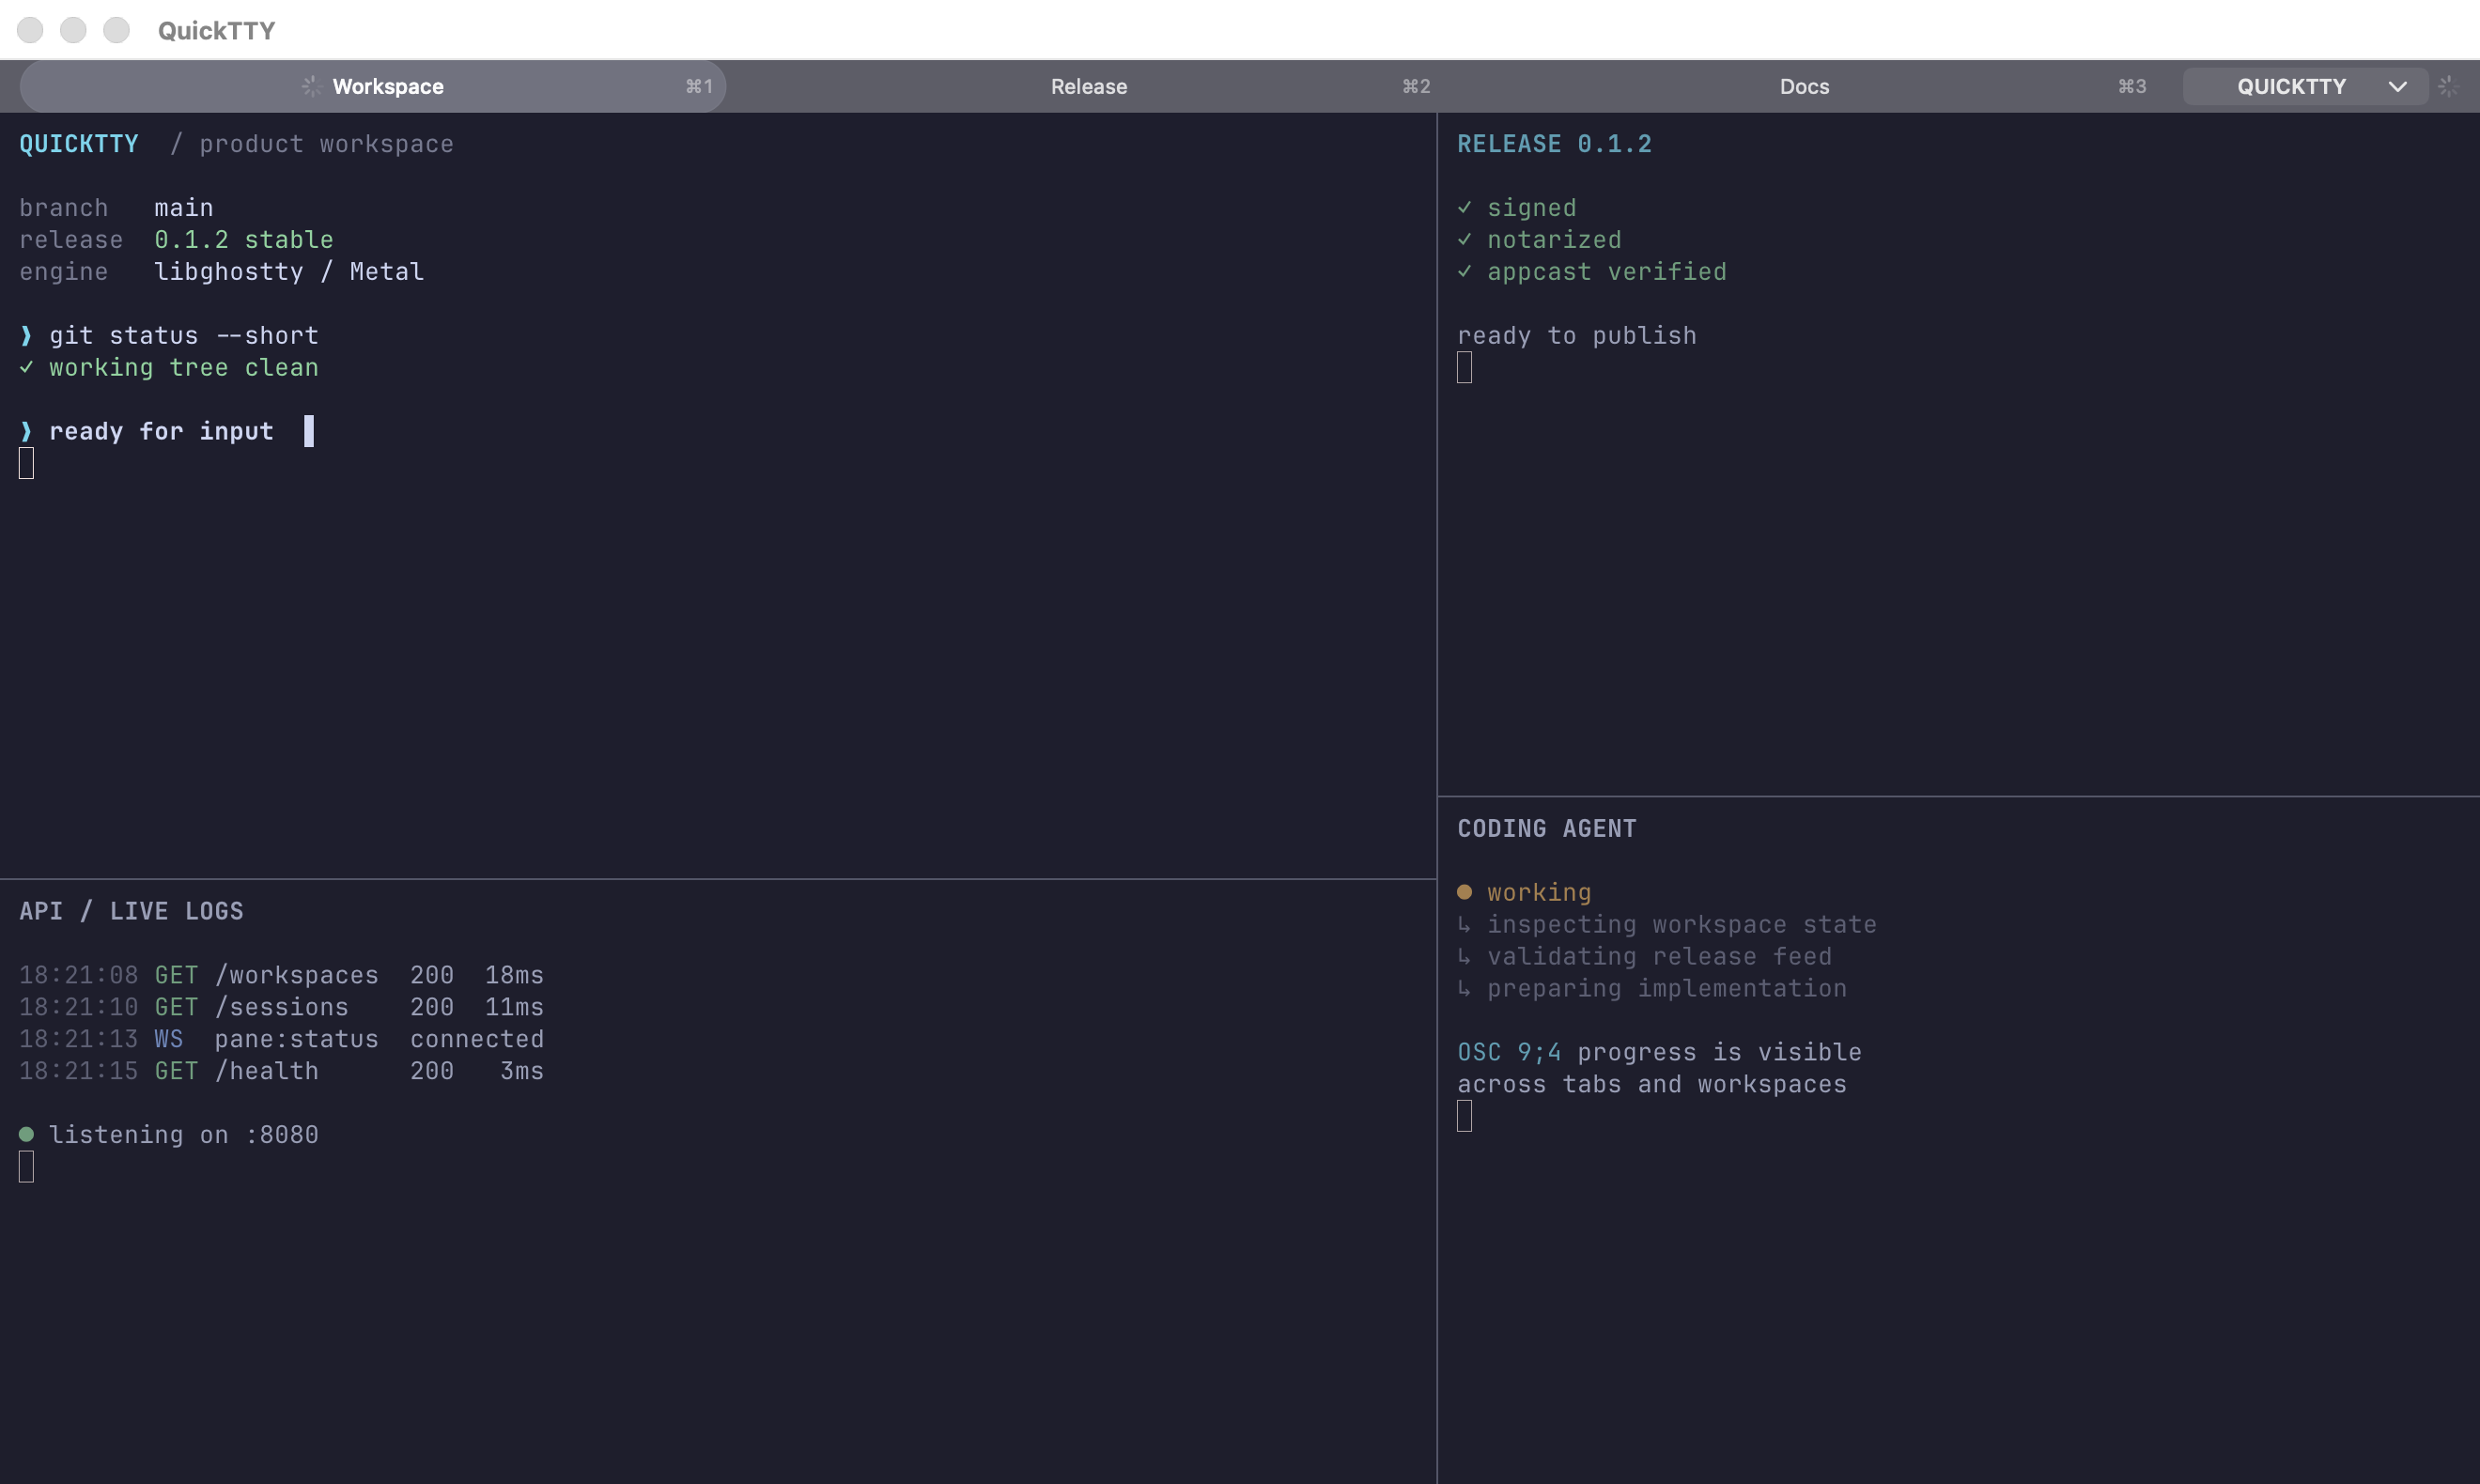Click the 'API / LIVE LOGS' pane title
This screenshot has height=1484, width=2480.
point(131,911)
